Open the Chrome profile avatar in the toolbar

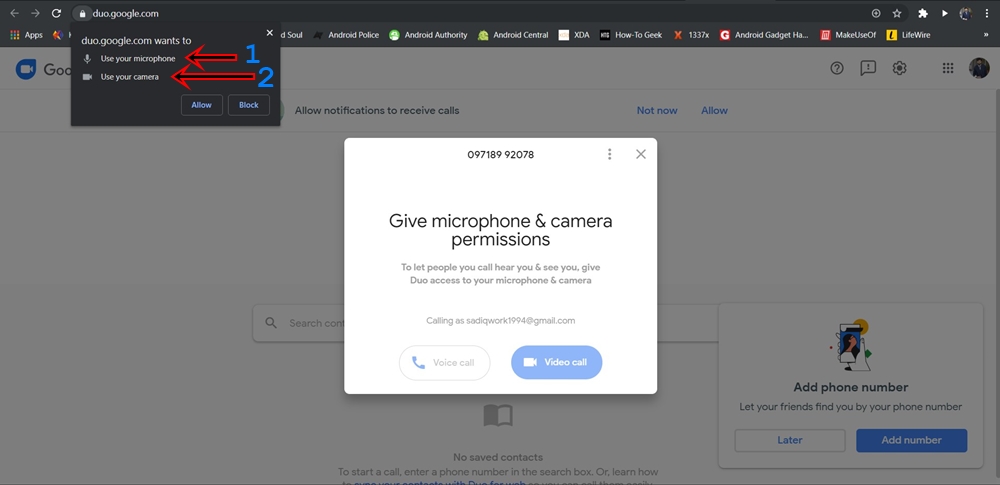coord(966,13)
